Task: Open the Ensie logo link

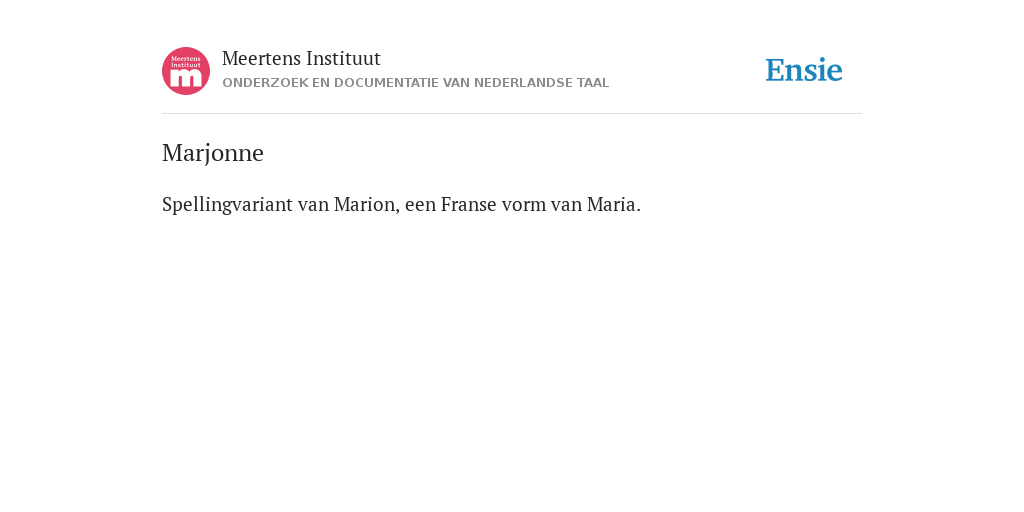Action: pyautogui.click(x=804, y=70)
